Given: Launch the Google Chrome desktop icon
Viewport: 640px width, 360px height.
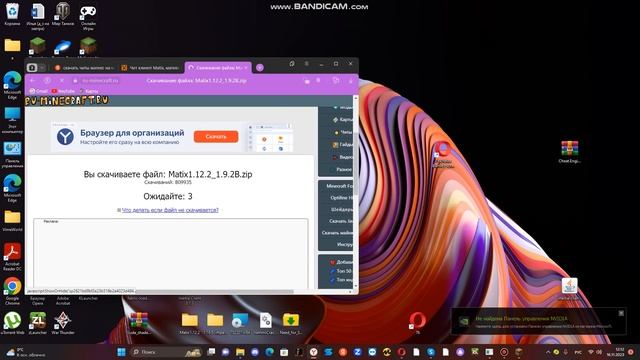Looking at the screenshot, I should (12, 291).
